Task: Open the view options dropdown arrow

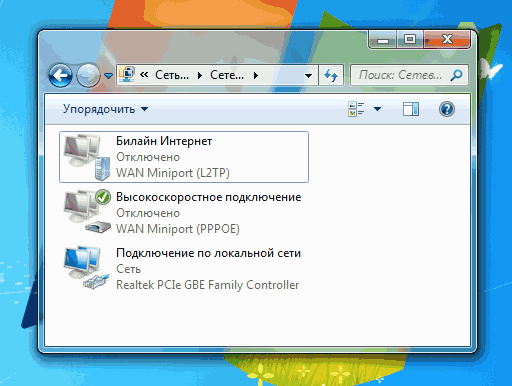Action: pyautogui.click(x=377, y=109)
